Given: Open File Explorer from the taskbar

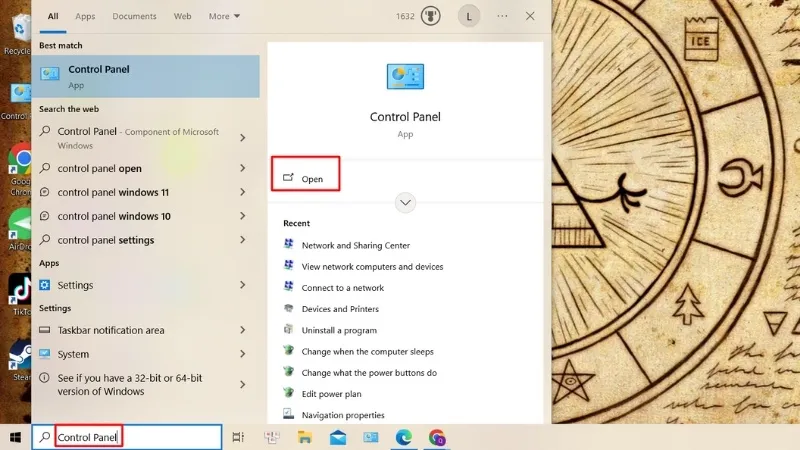Looking at the screenshot, I should pos(304,437).
